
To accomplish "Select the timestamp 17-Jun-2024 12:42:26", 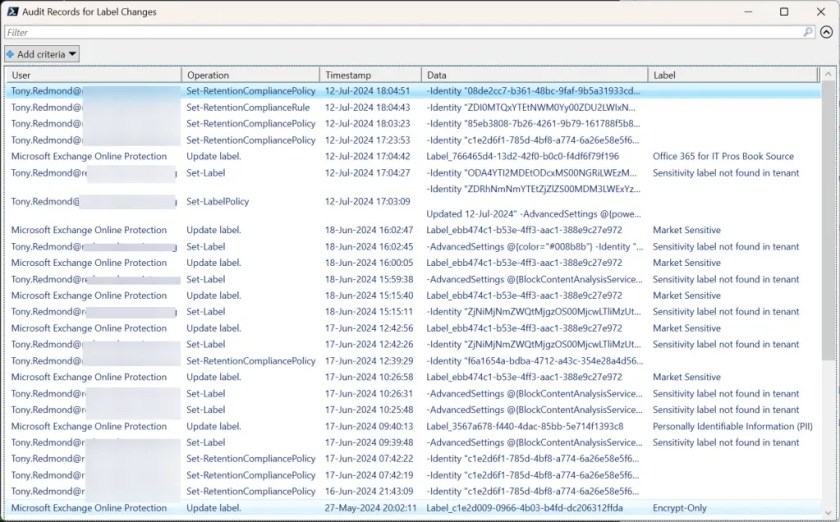I will click(x=369, y=345).
